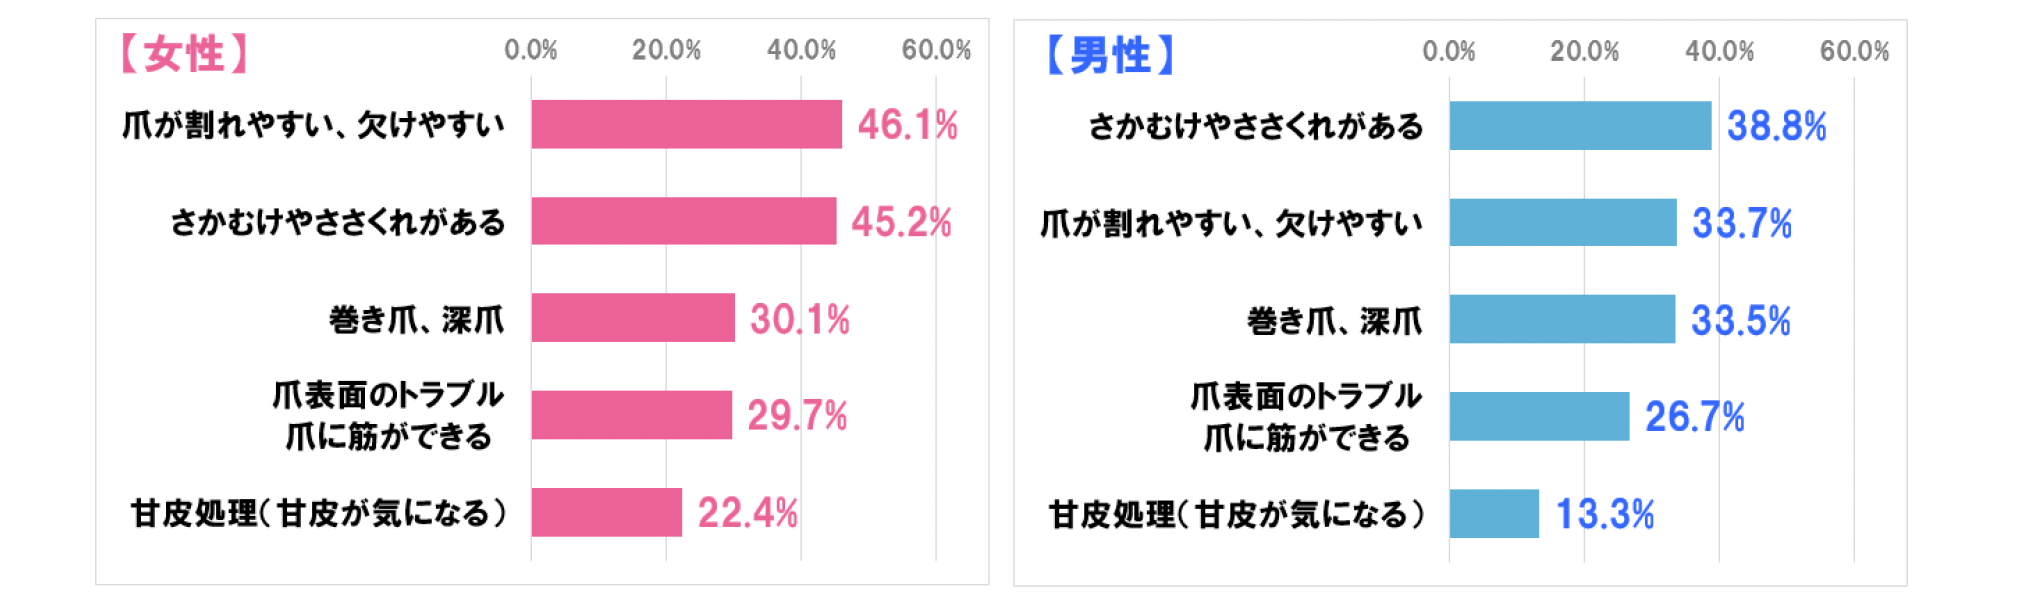This screenshot has width=2036, height=602.
Task: Click the blue 33.5% bar
Action: (x=1562, y=319)
